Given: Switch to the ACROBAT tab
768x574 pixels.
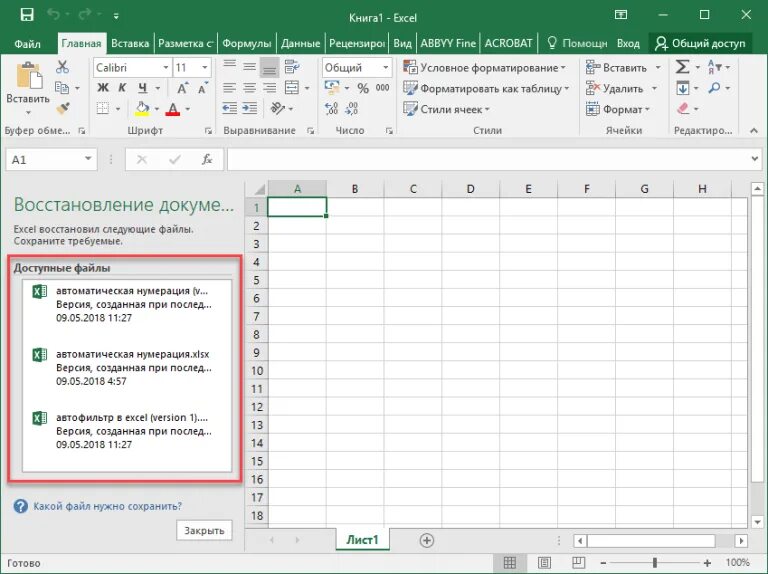Looking at the screenshot, I should pyautogui.click(x=508, y=44).
